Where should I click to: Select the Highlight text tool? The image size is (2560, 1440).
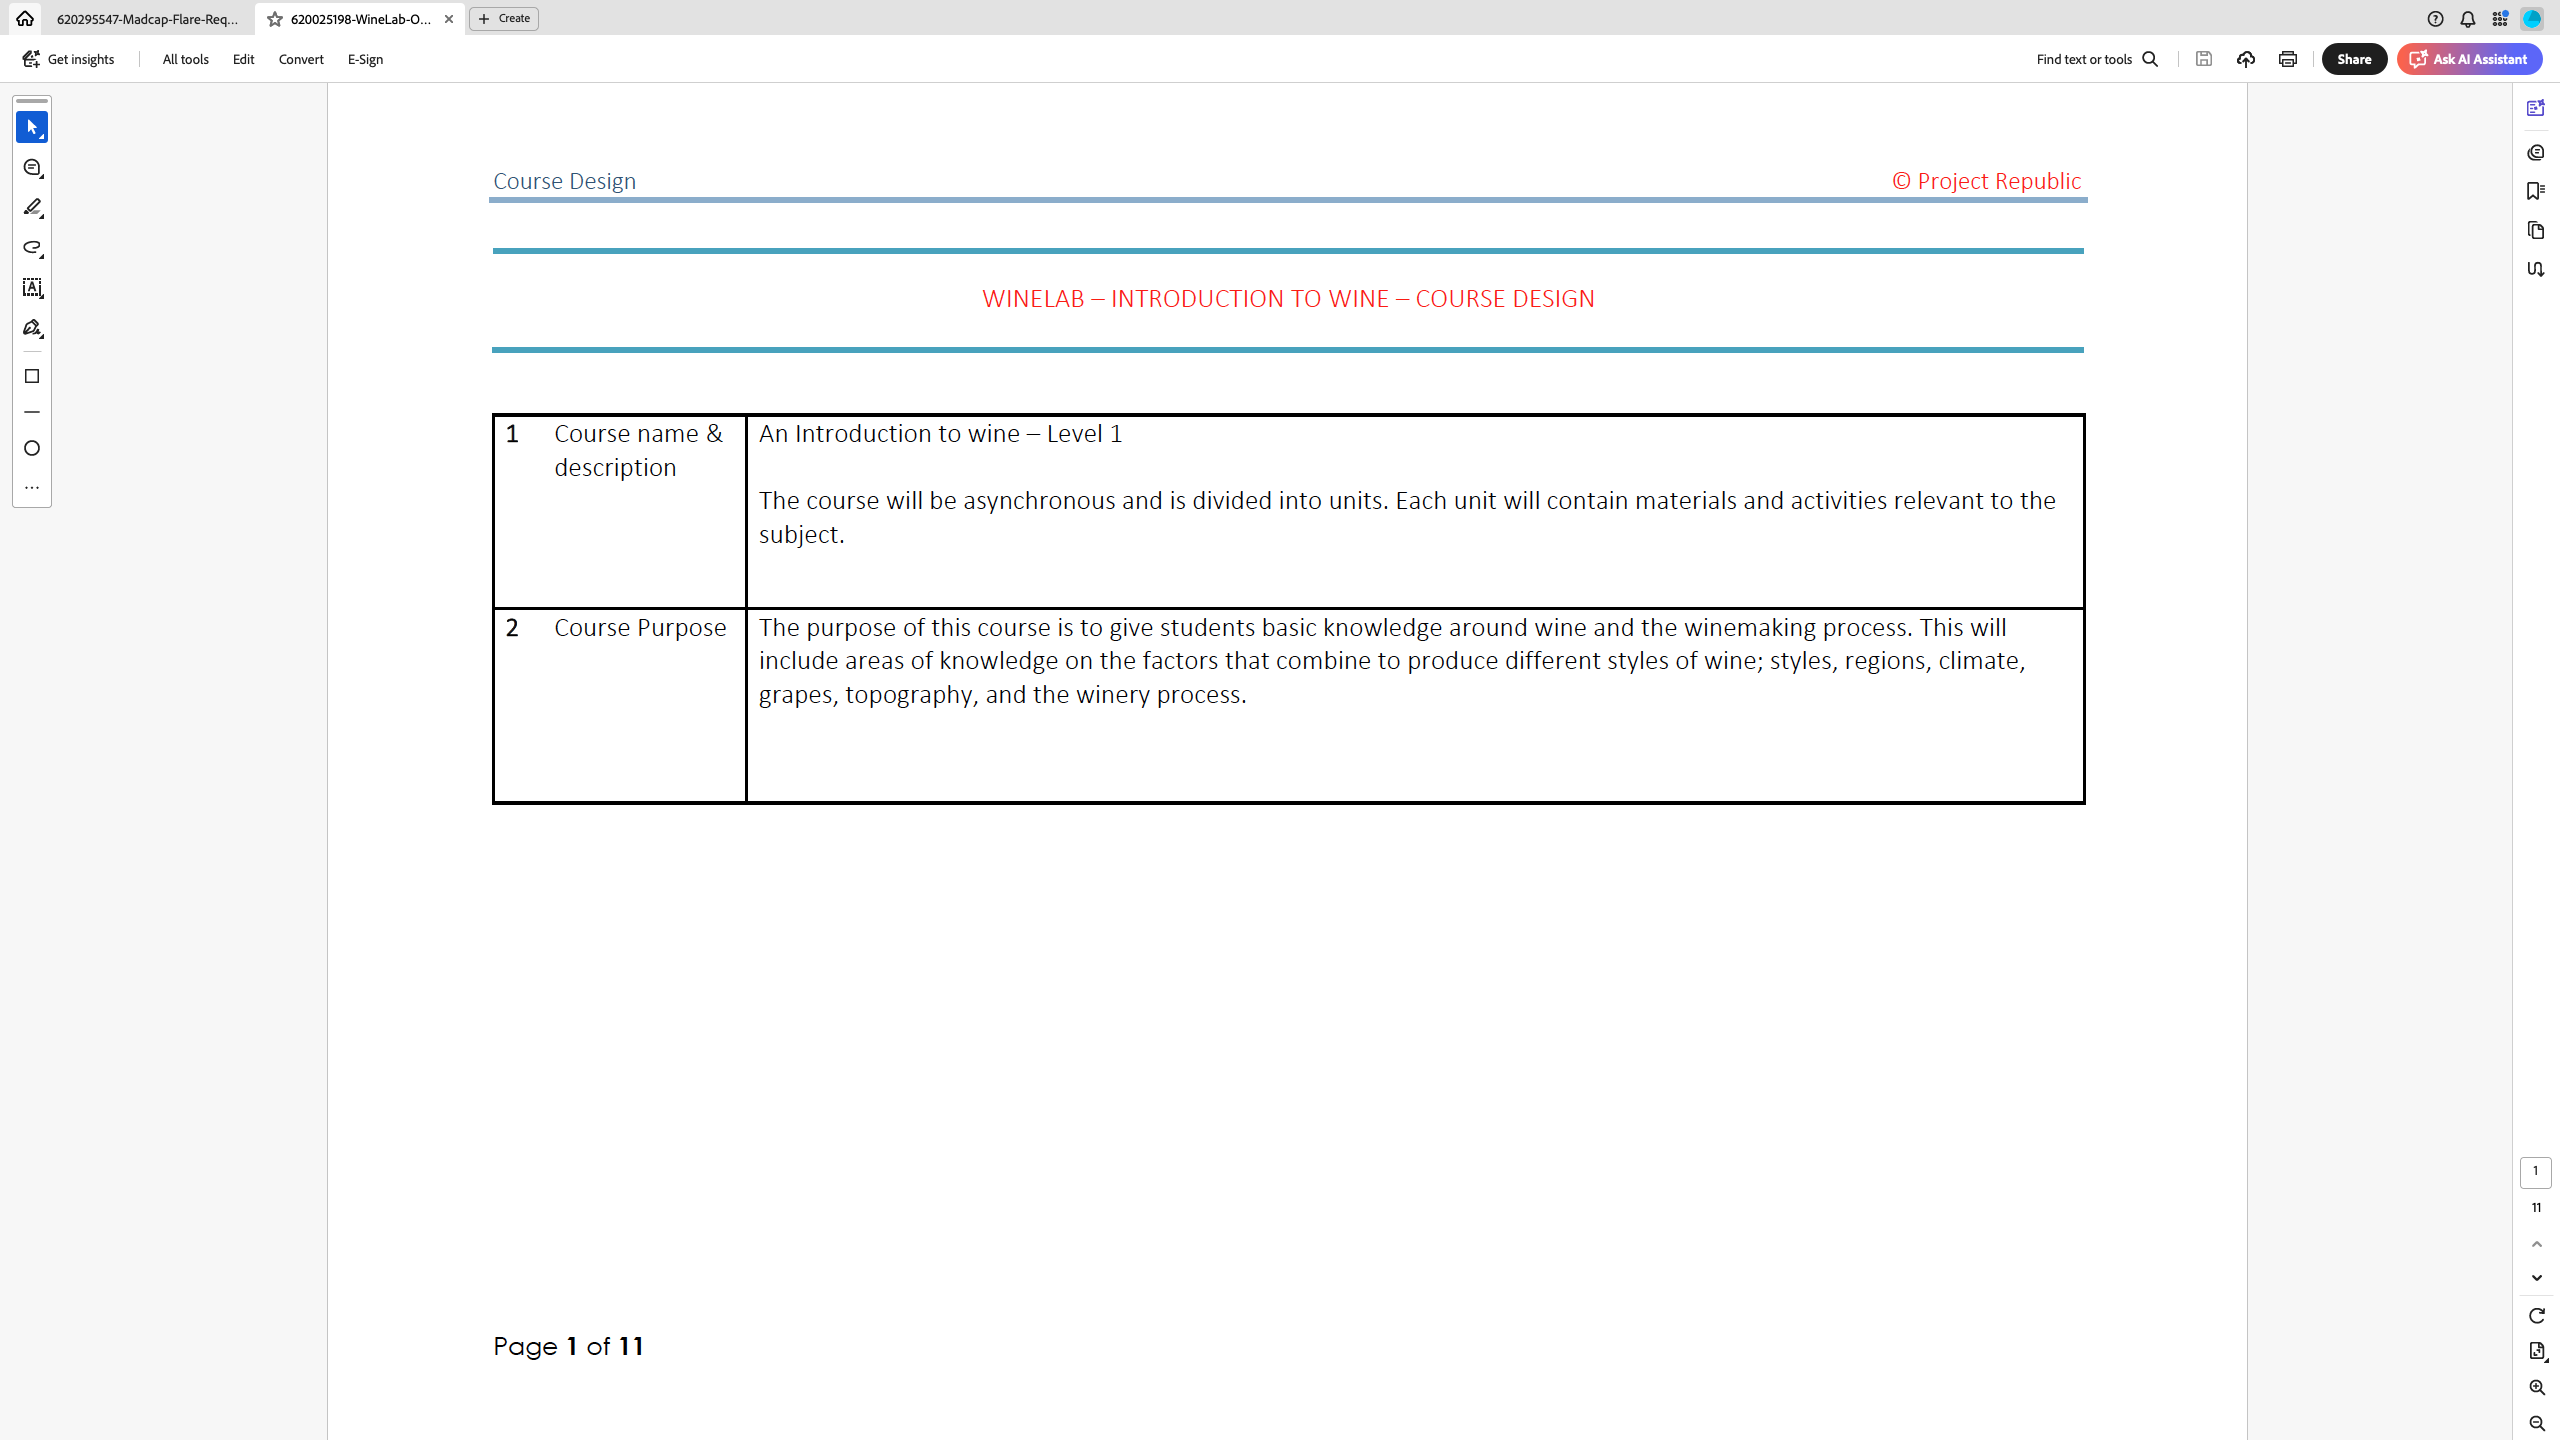tap(32, 208)
